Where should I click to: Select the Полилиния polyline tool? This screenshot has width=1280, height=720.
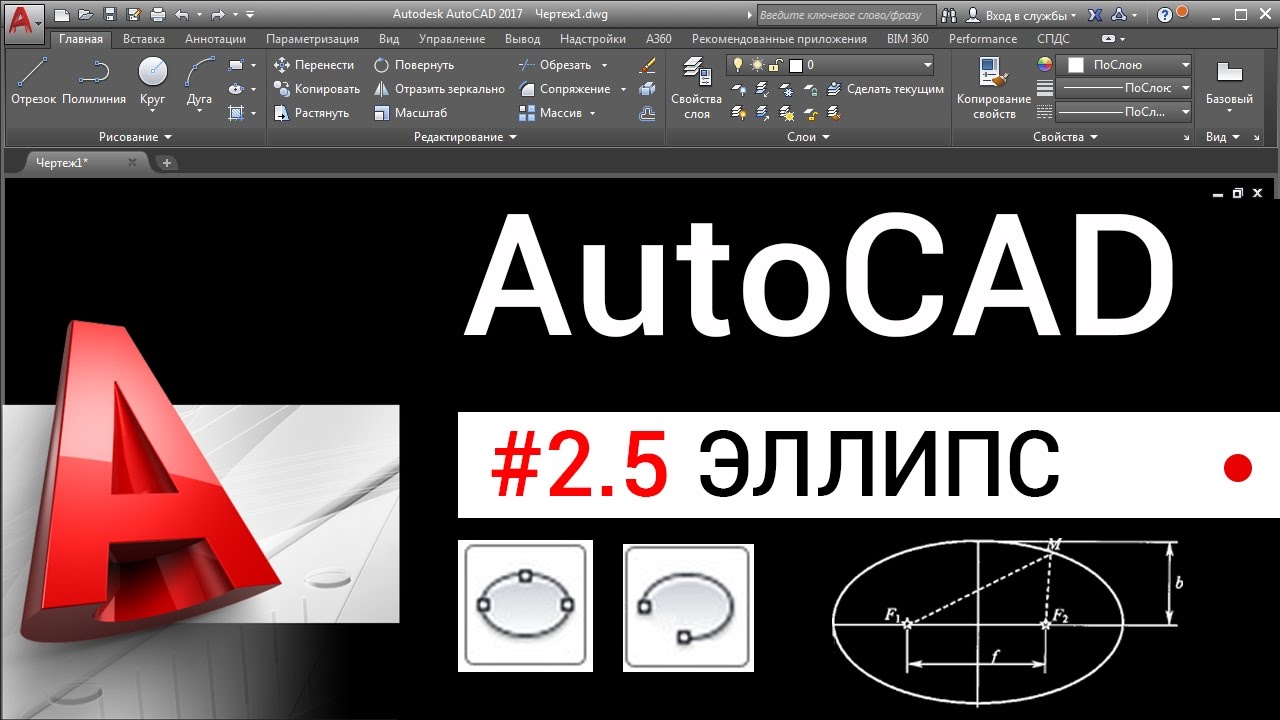coord(94,82)
